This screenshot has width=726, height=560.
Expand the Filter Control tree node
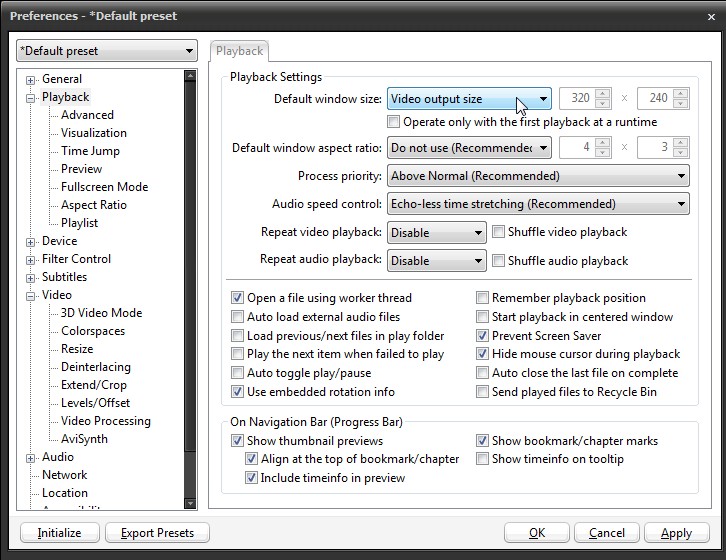tap(31, 260)
